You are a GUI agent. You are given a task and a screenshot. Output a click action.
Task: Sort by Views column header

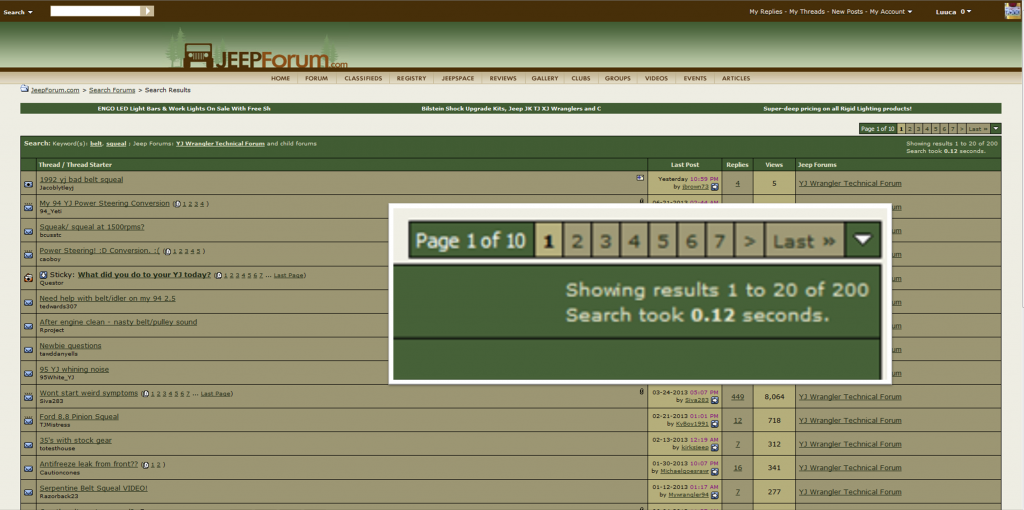[x=775, y=165]
